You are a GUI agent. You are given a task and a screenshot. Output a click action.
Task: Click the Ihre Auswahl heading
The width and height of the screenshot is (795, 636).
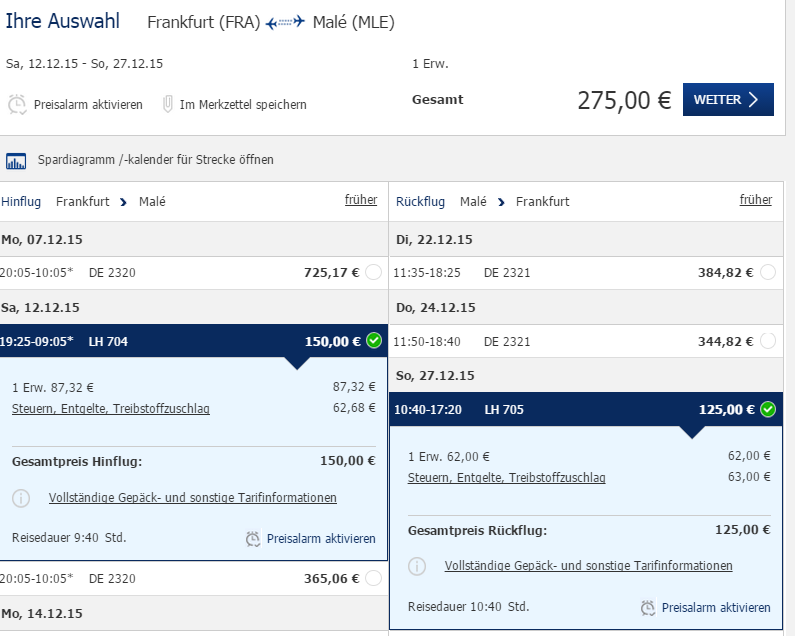coord(62,21)
